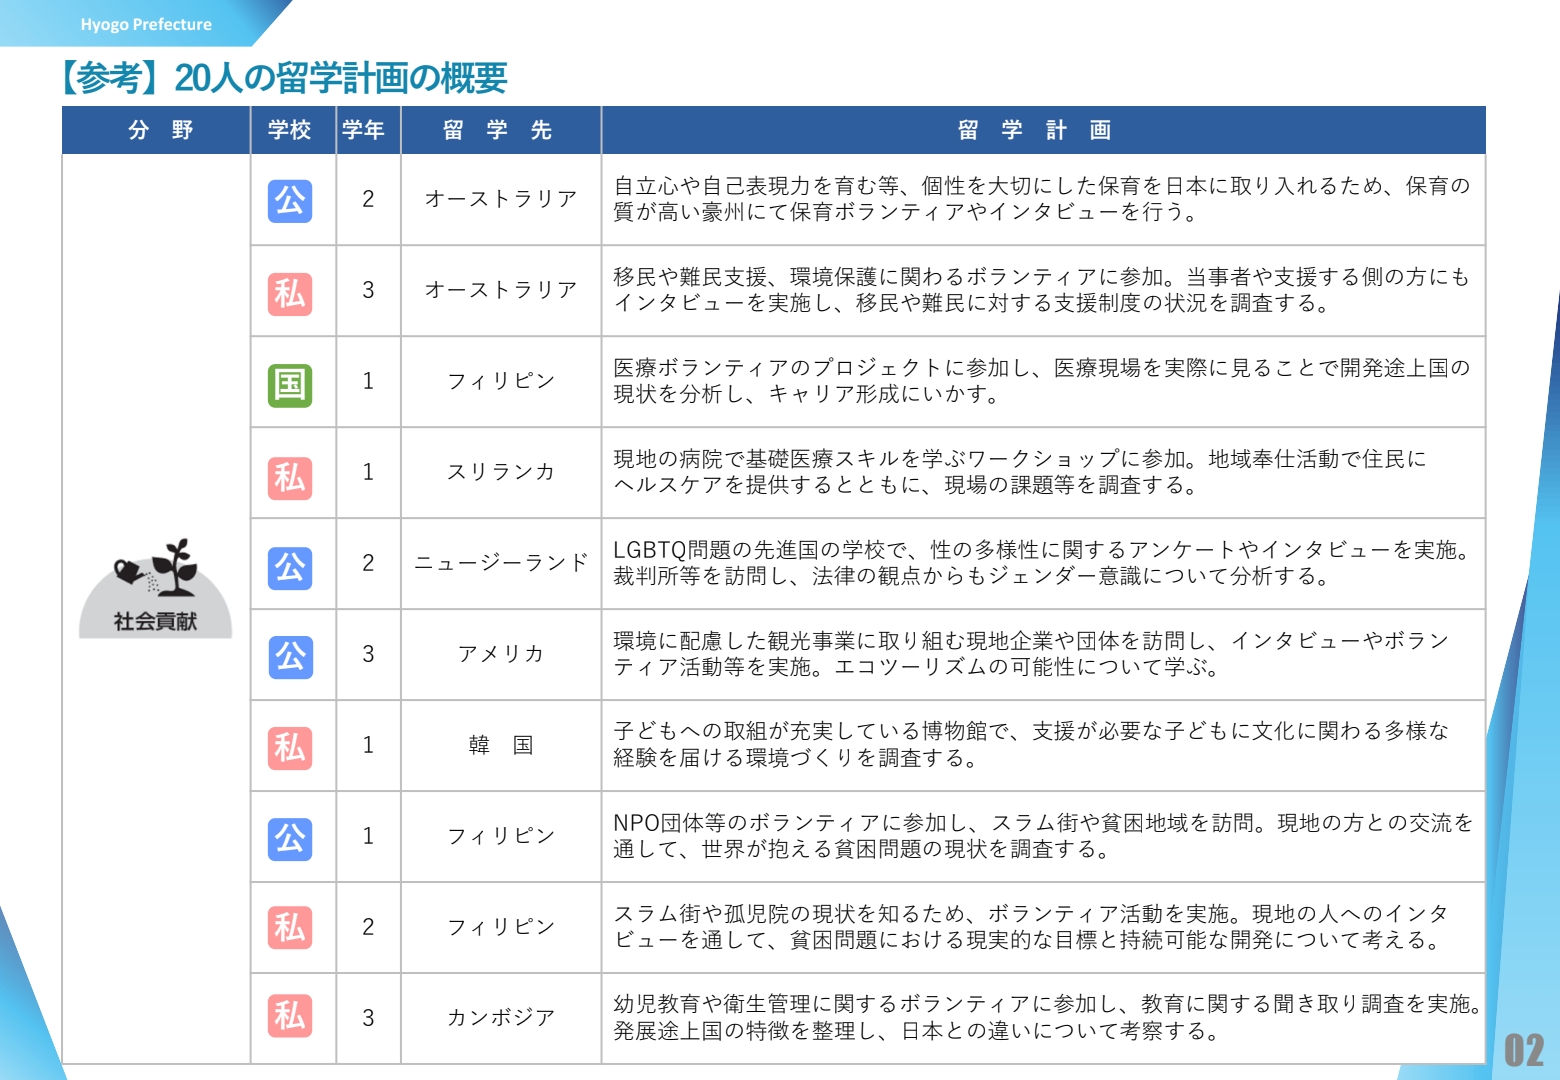Click the ニュージーランド destination cell
This screenshot has width=1560, height=1080.
tap(501, 562)
